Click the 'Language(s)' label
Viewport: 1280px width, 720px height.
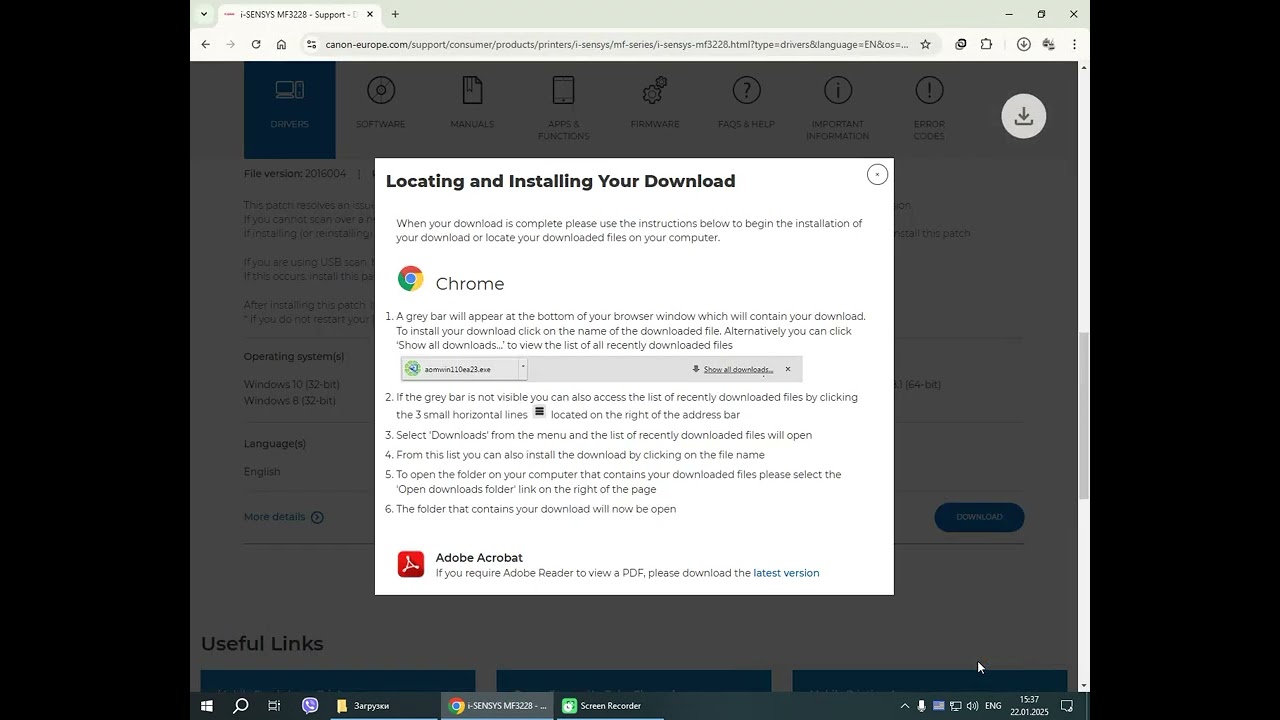click(x=275, y=444)
